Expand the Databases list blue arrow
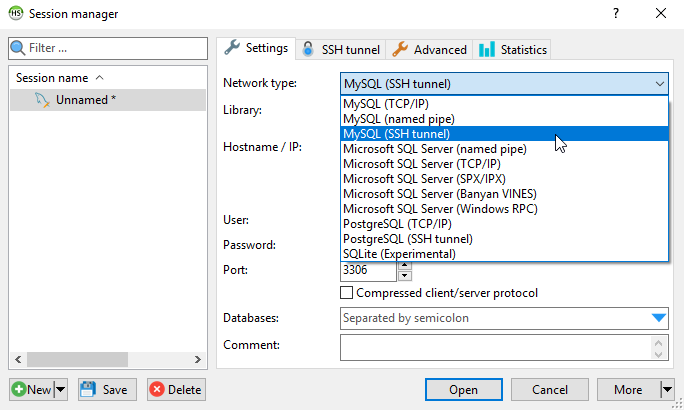The height and width of the screenshot is (410, 684). pyautogui.click(x=659, y=318)
